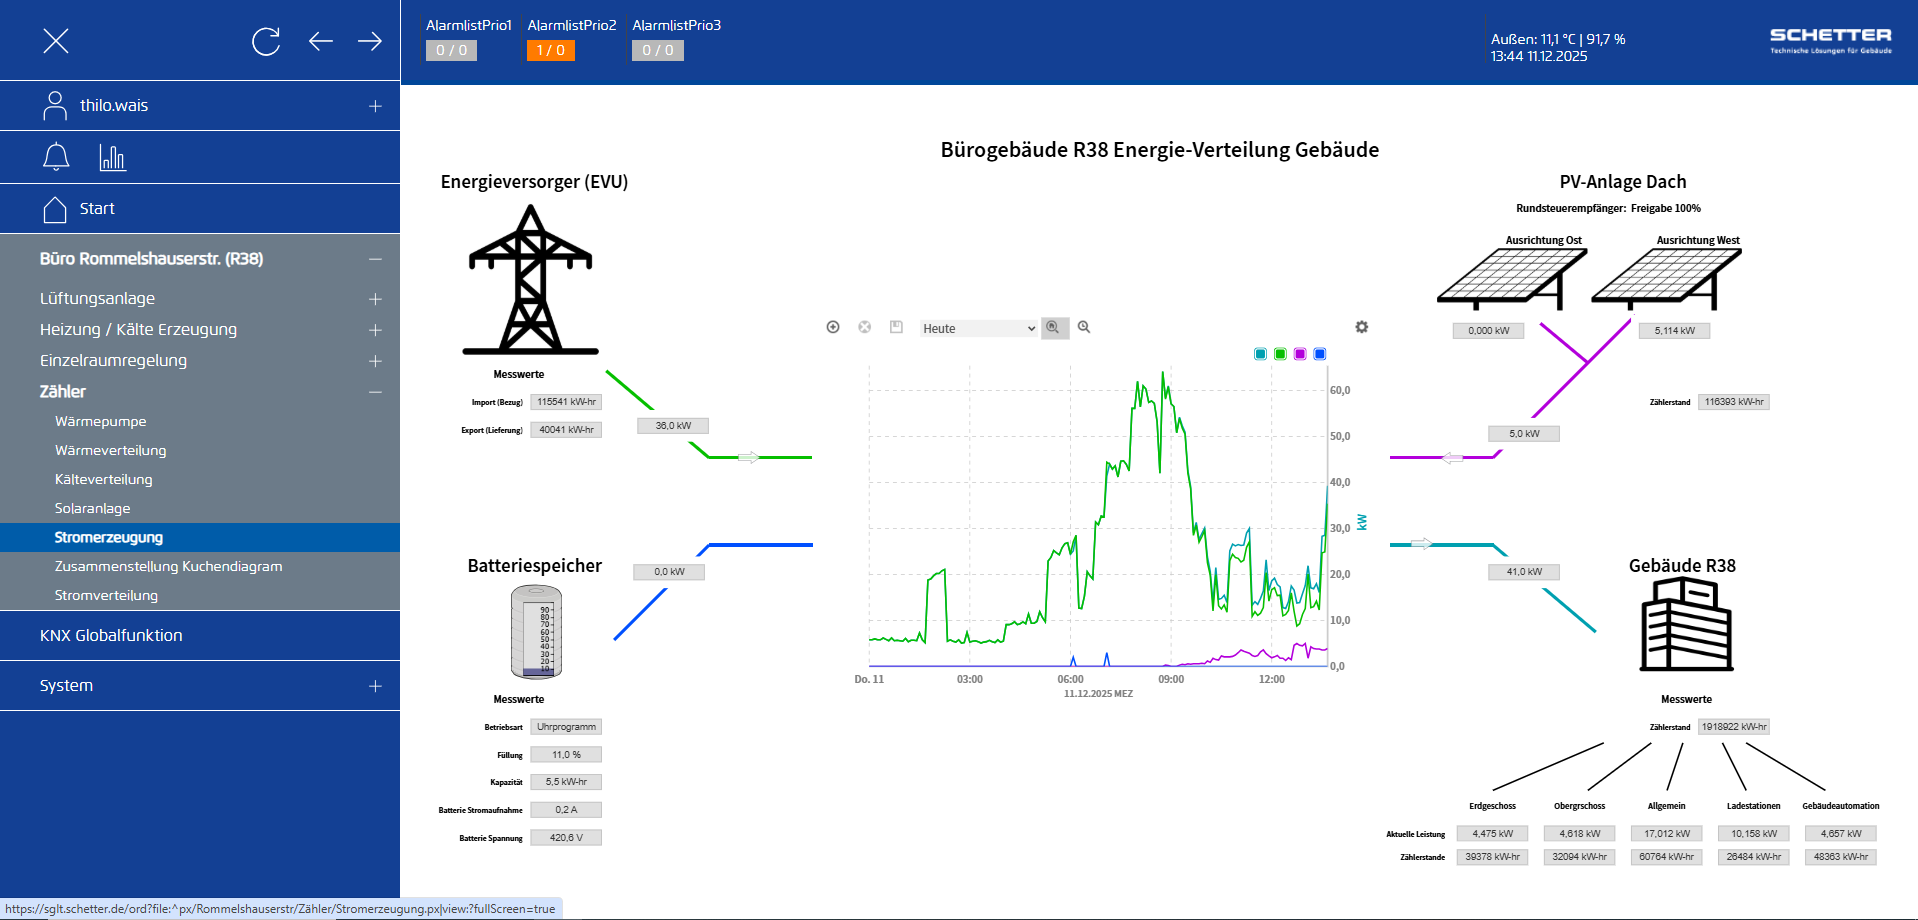
Task: Click the AlarmlistPrio2 orange counter button
Action: 550,50
